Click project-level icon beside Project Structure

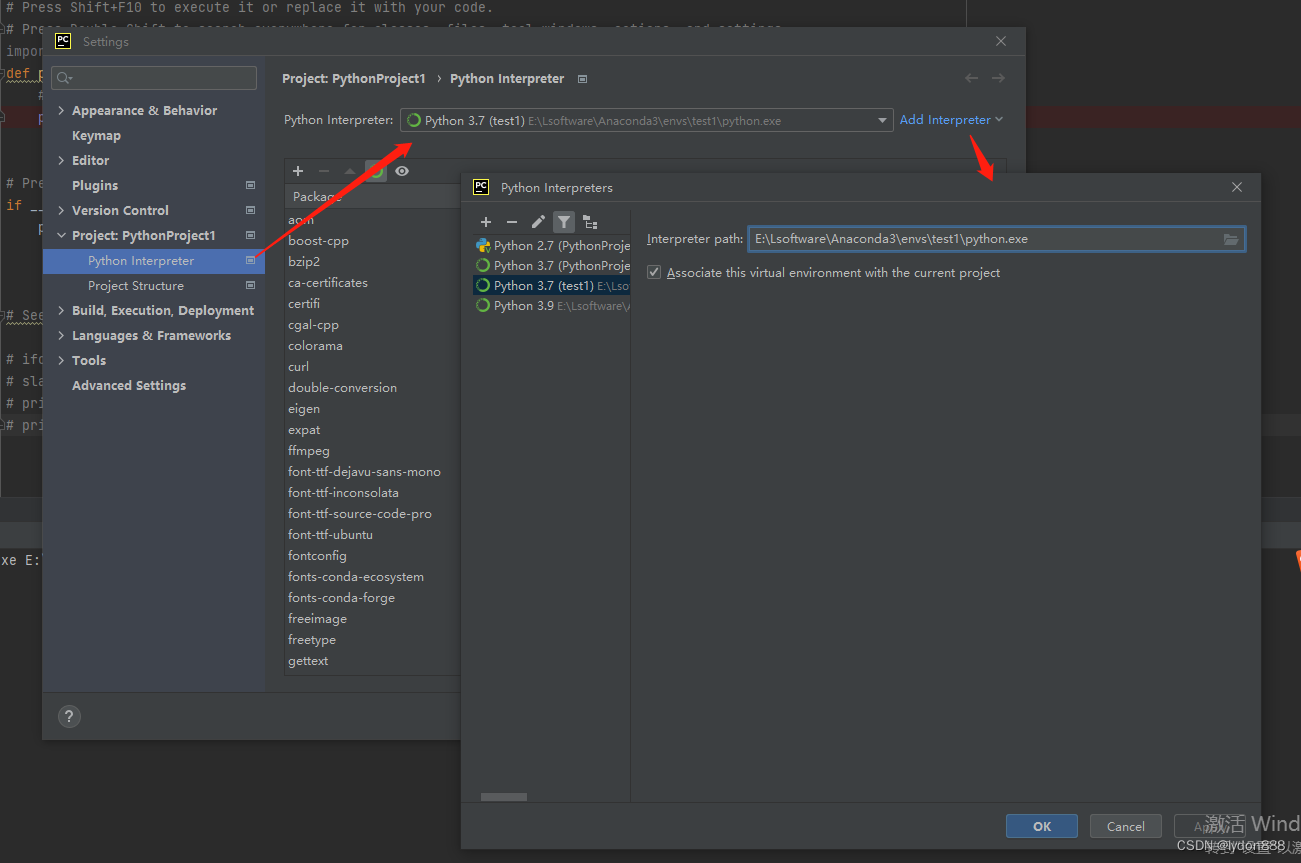click(x=250, y=285)
